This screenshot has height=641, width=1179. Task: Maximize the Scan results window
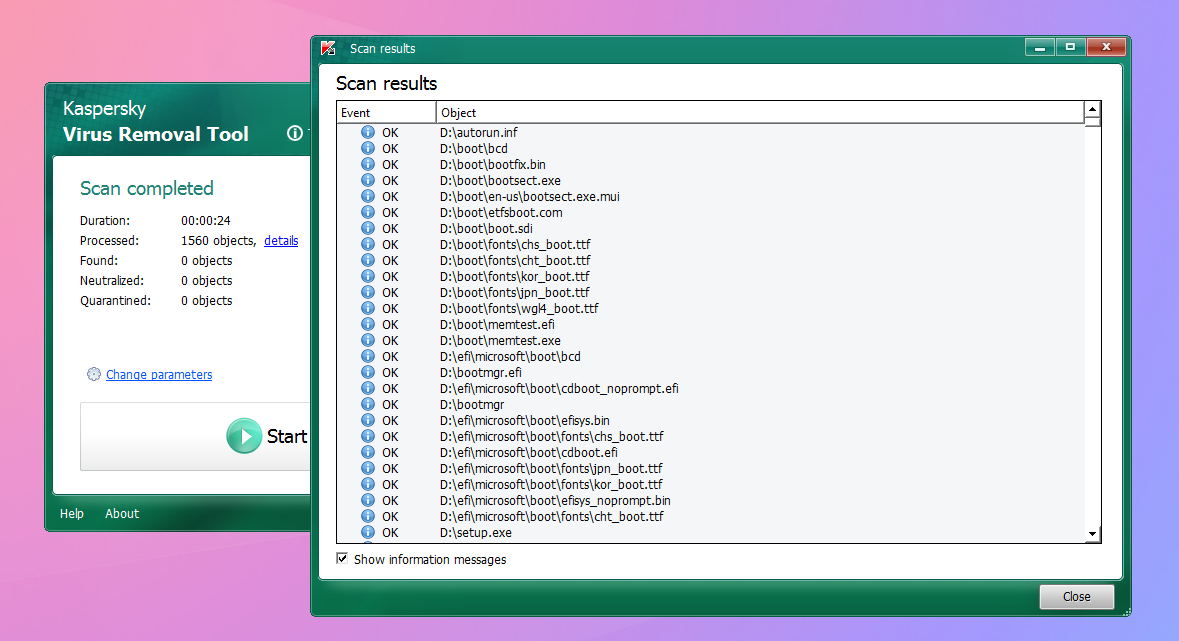tap(1070, 47)
